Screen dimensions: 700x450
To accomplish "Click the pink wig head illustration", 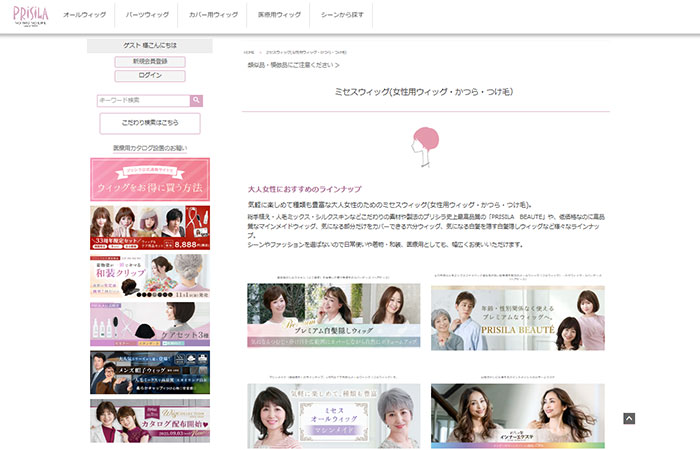I will 427,146.
